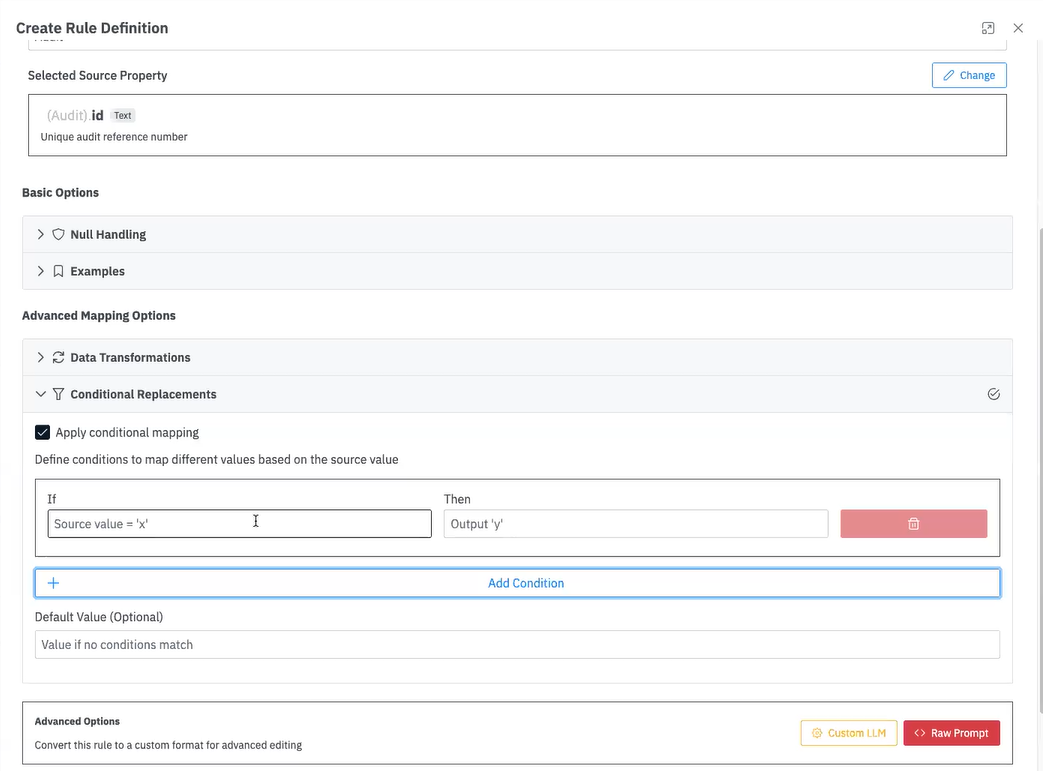Click the Change source property button

968,75
